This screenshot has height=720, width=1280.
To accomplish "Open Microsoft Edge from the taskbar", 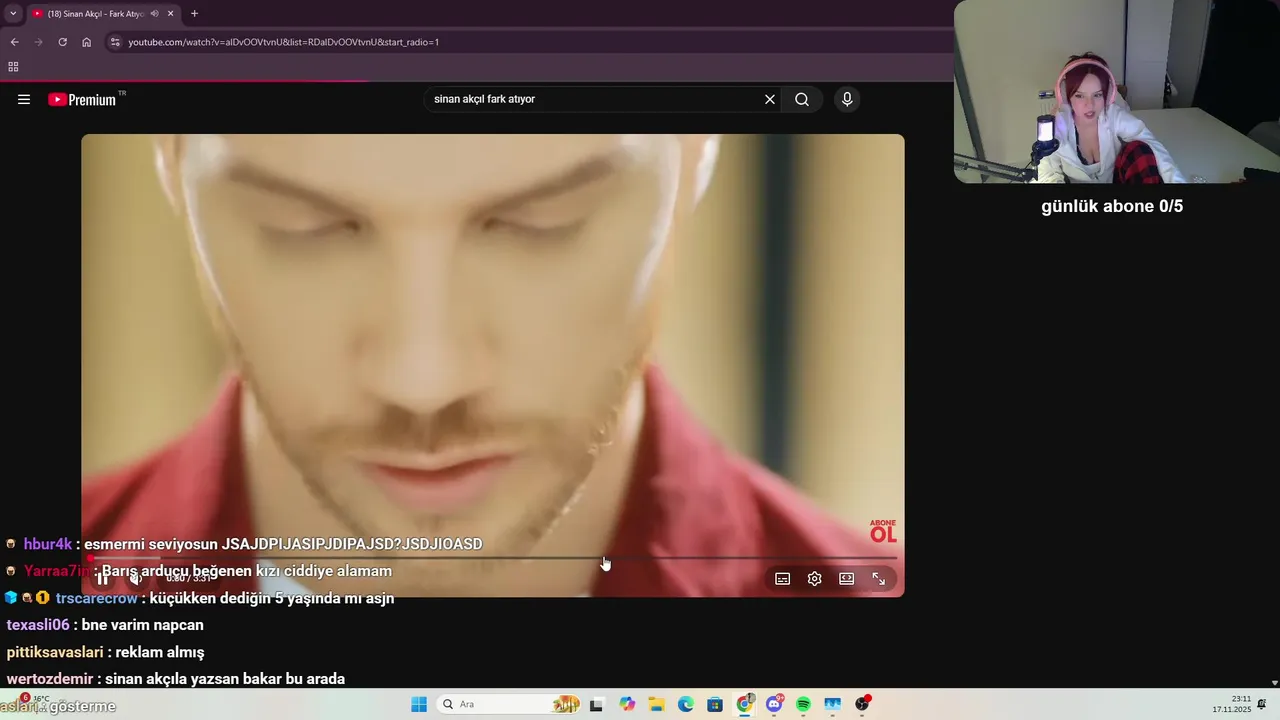I will click(x=686, y=704).
